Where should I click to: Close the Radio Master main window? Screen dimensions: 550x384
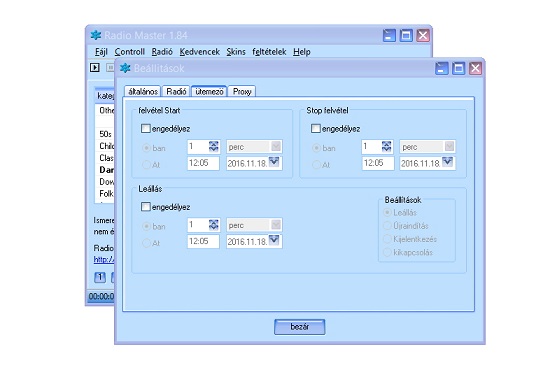[423, 35]
